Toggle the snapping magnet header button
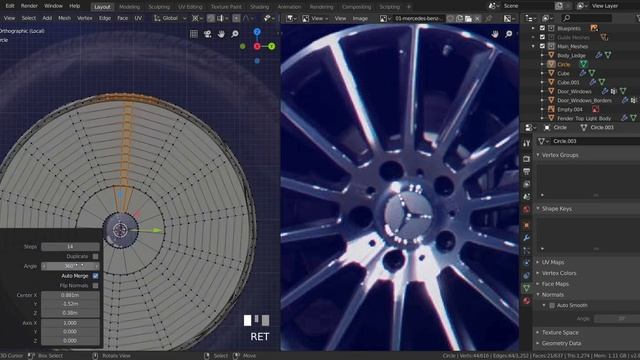The width and height of the screenshot is (640, 360). 211,18
